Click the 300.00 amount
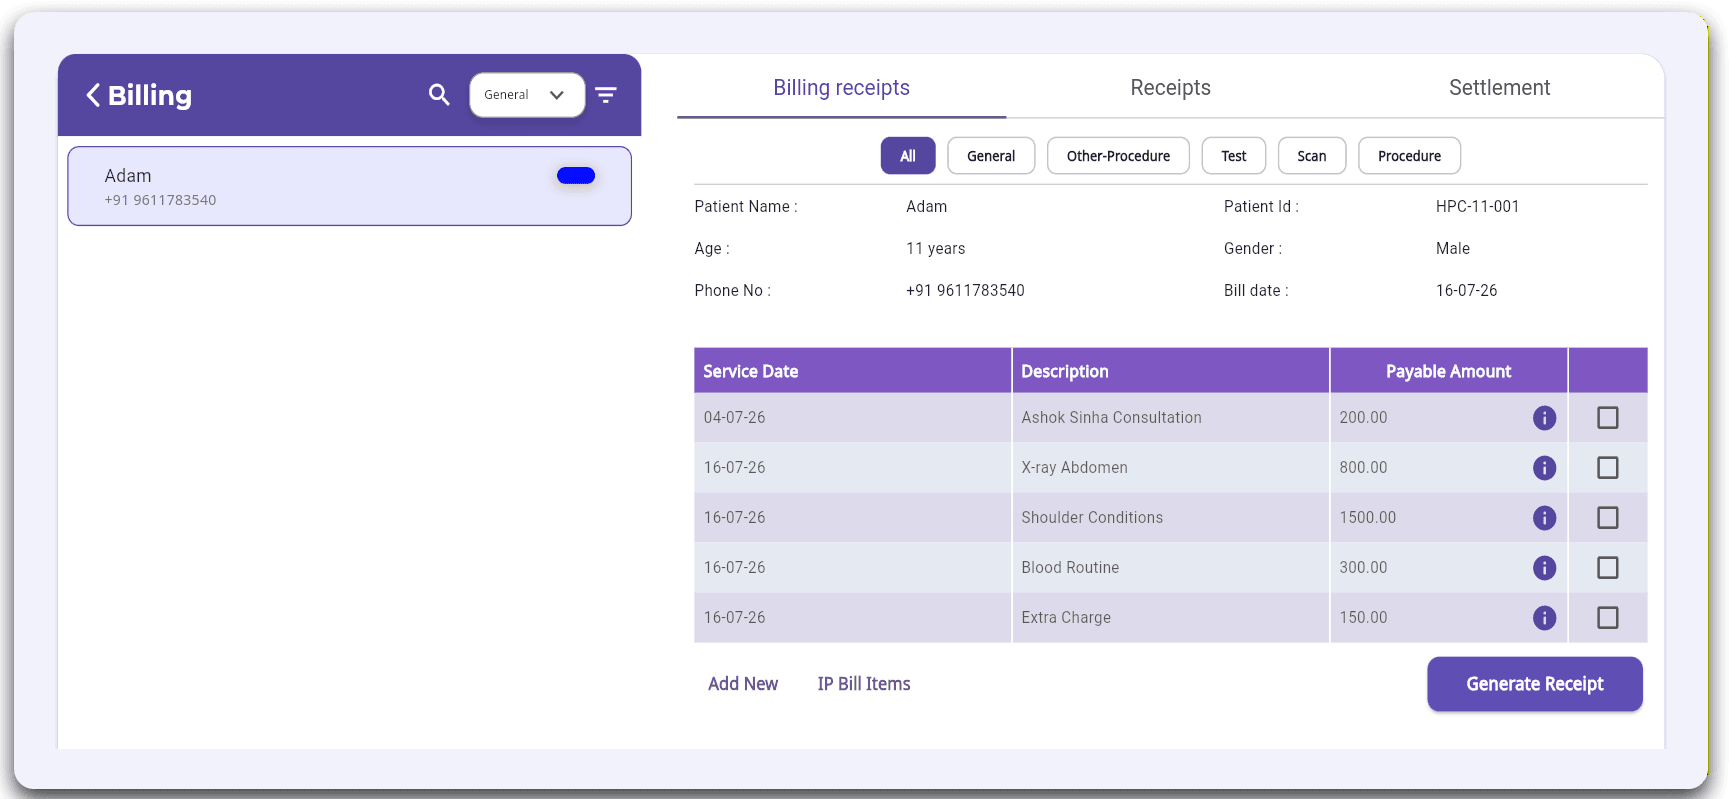Screen dimensions: 1729x799 (x=1363, y=568)
